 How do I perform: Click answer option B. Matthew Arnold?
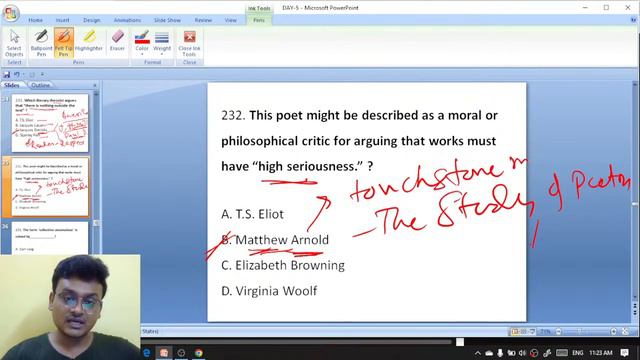click(x=275, y=240)
